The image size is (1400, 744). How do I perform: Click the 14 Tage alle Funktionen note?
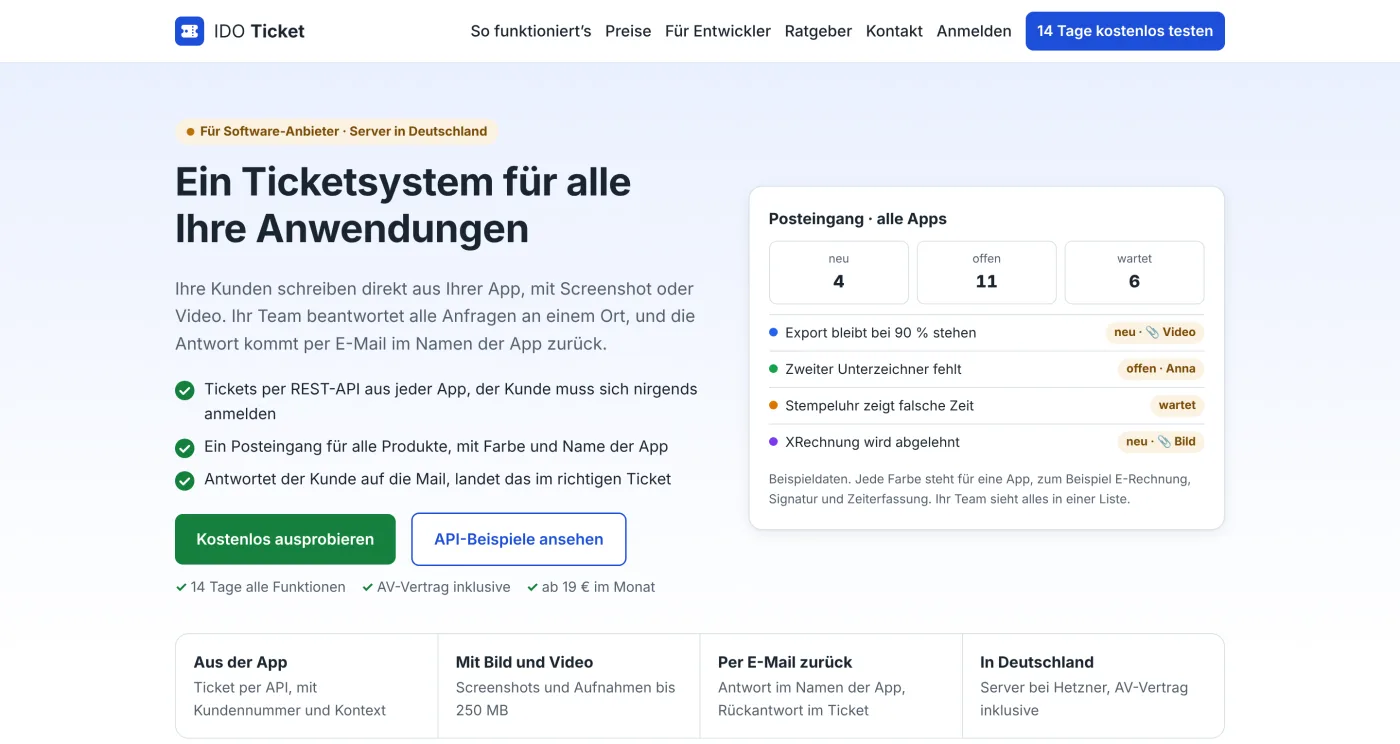(x=260, y=587)
